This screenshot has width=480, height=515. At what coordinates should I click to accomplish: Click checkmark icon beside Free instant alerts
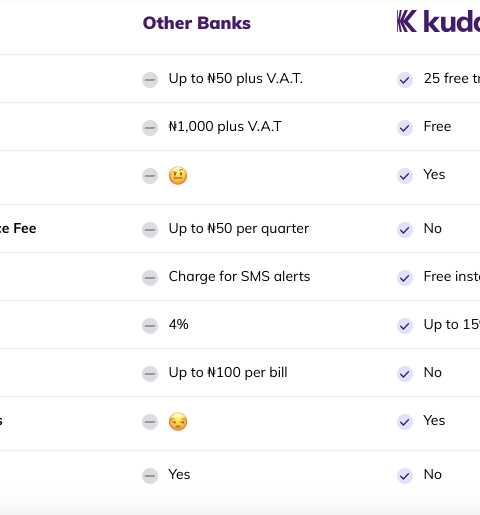405,278
